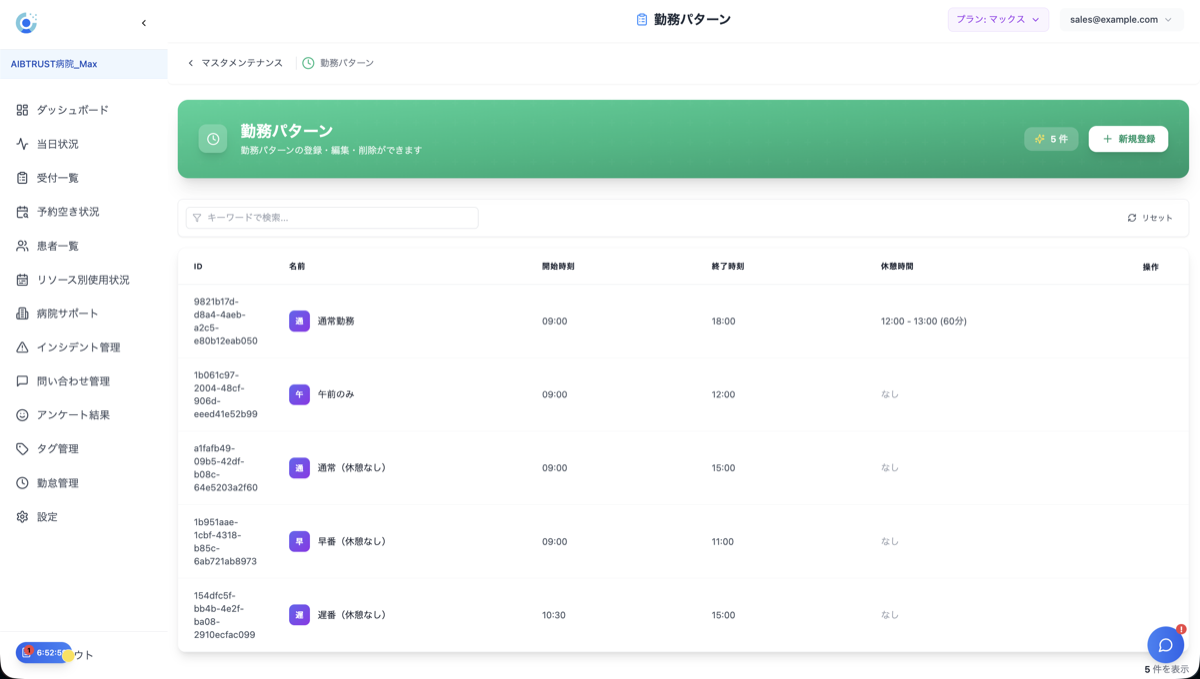This screenshot has width=1200, height=679.
Task: Open インシデント管理 via its warning icon
Action: [x=20, y=347]
